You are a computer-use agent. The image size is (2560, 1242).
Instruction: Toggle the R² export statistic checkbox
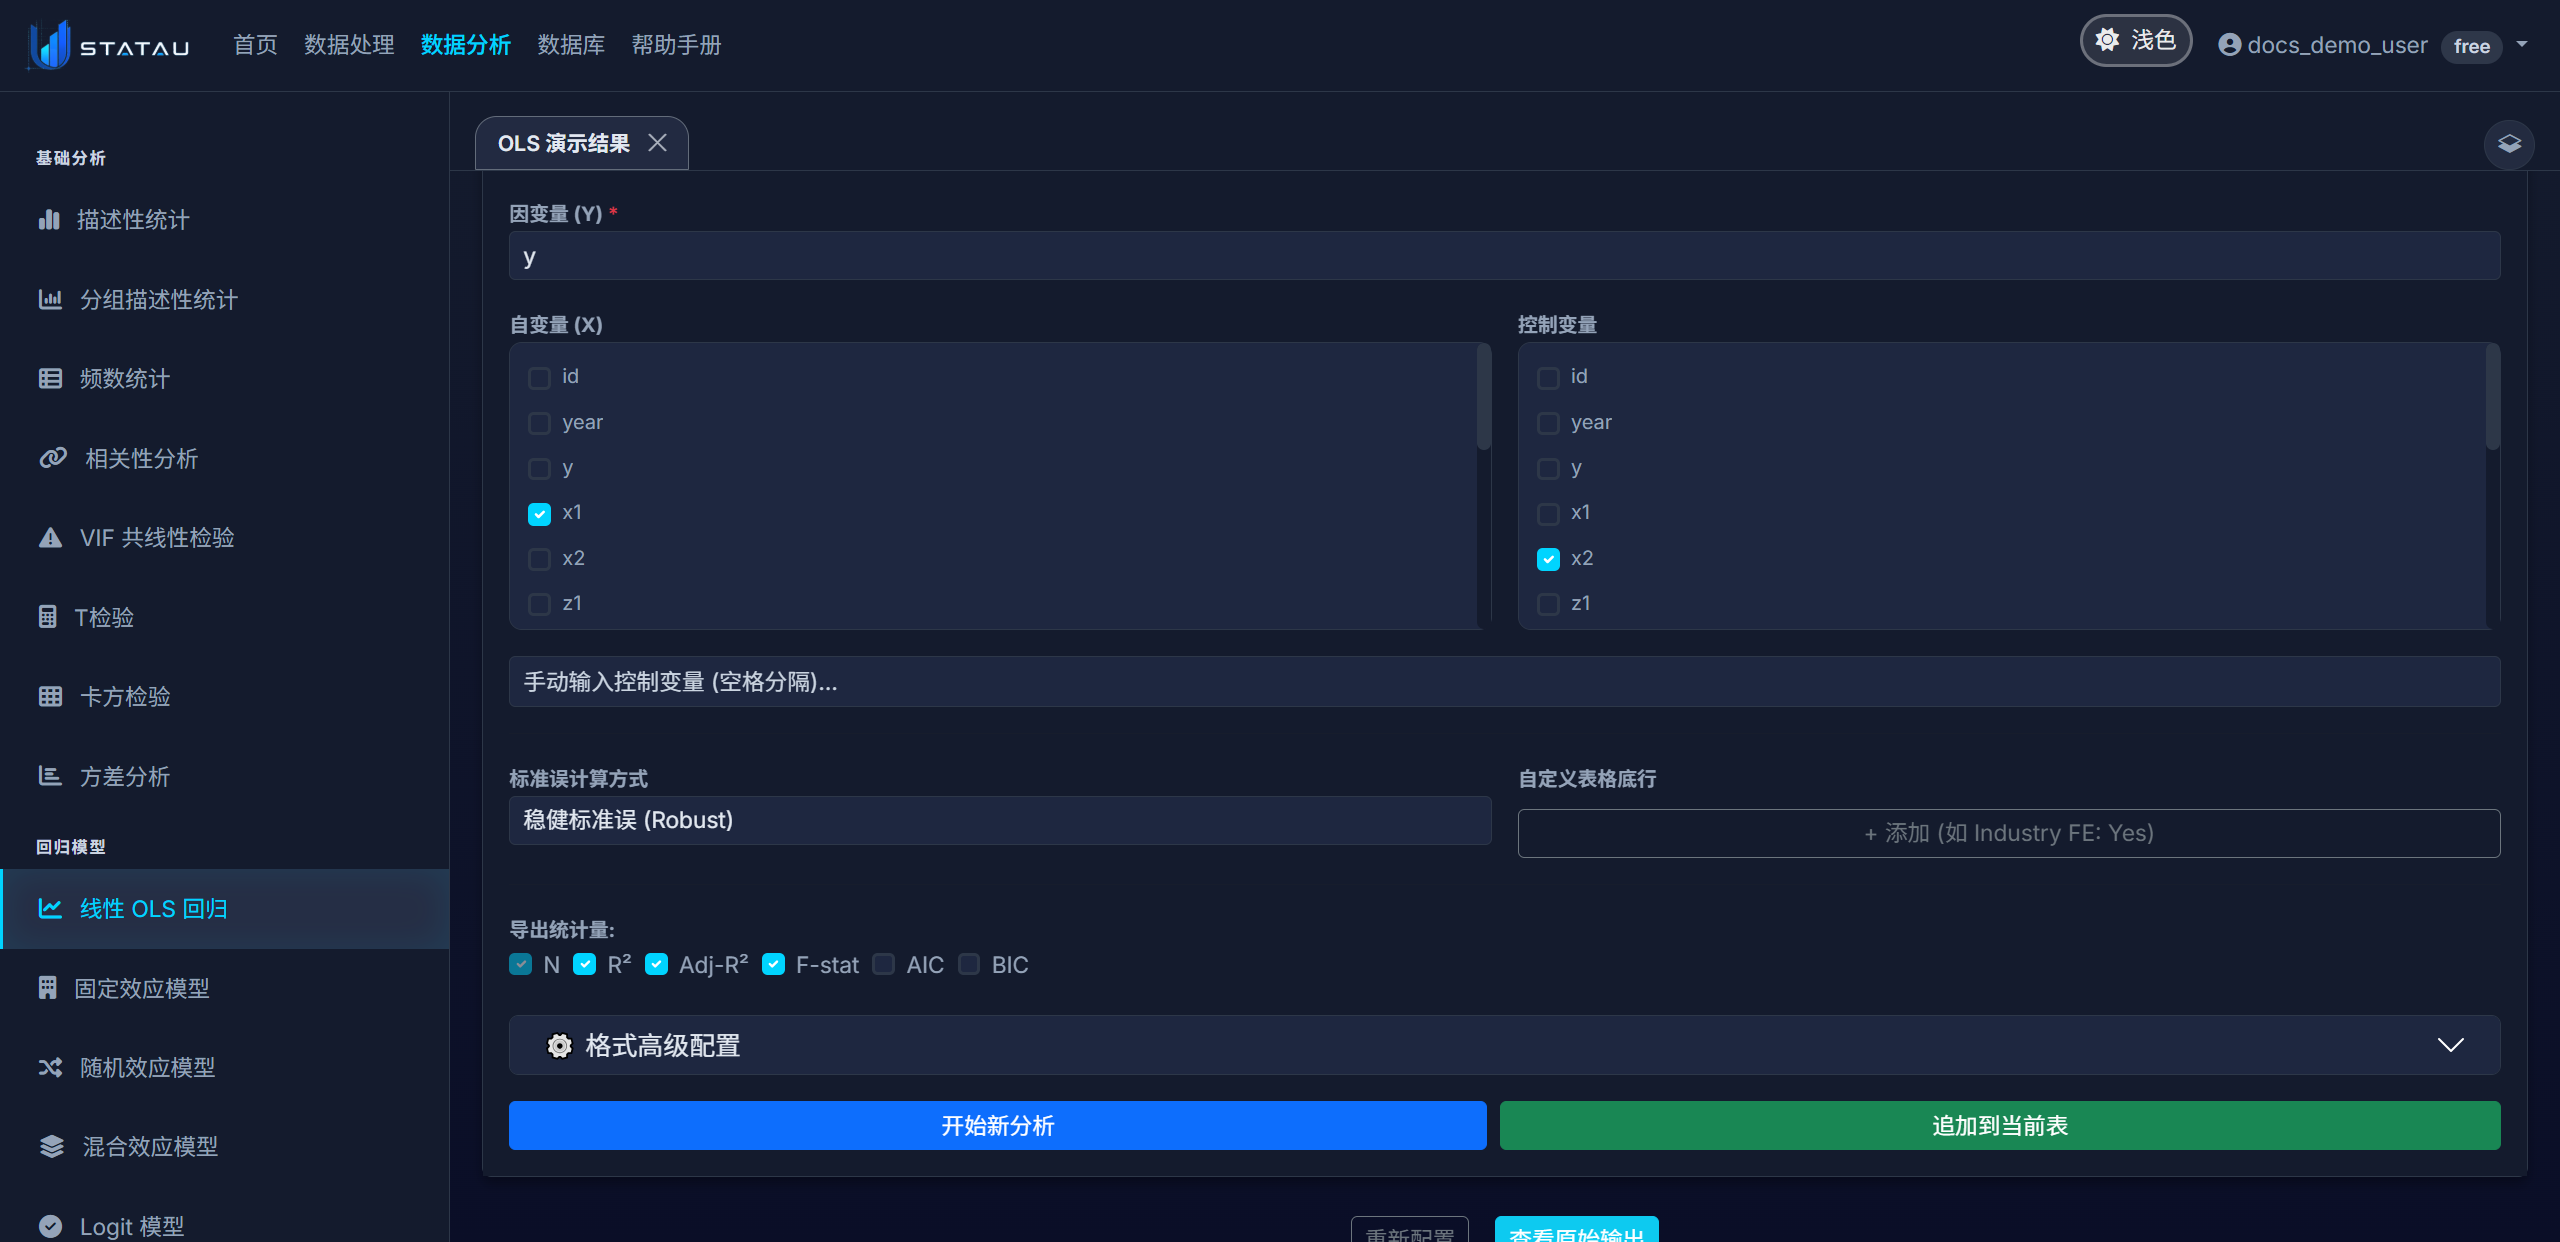pyautogui.click(x=584, y=964)
